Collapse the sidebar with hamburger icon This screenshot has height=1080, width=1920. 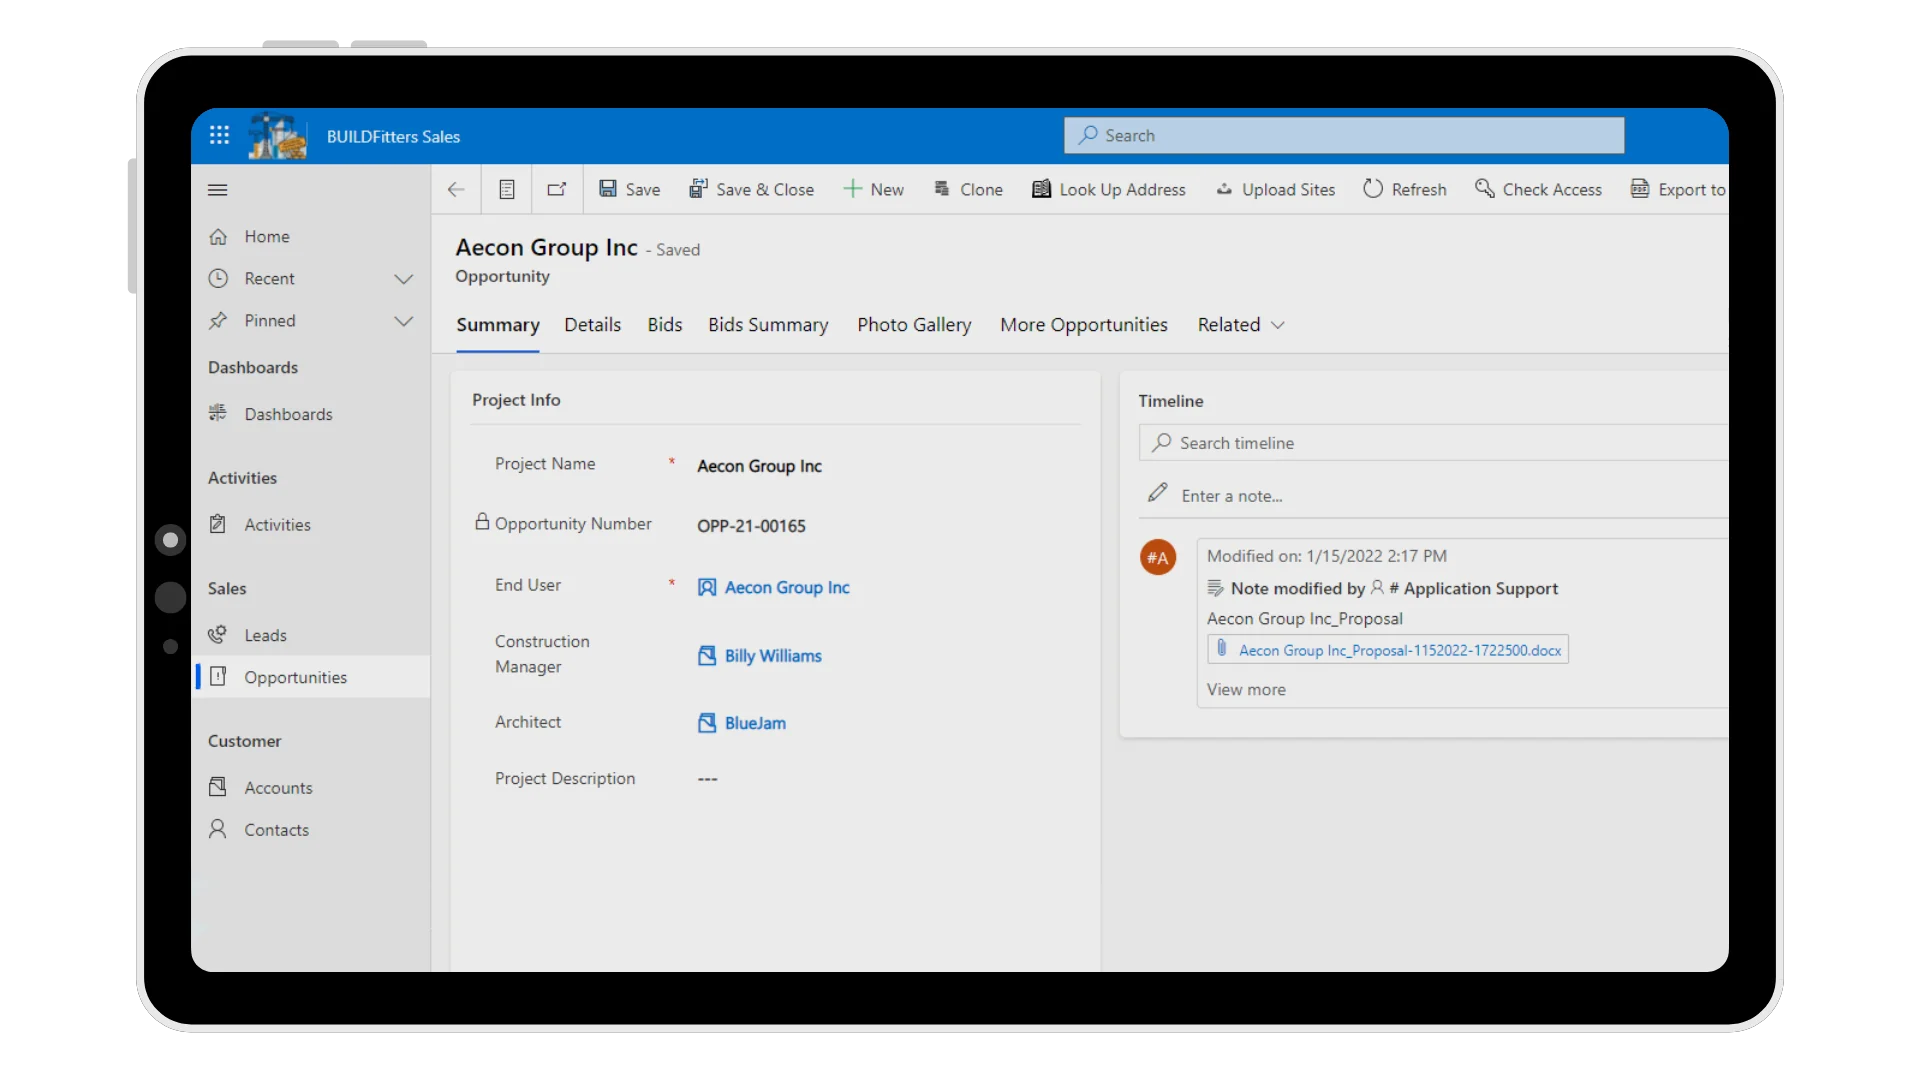[x=217, y=190]
